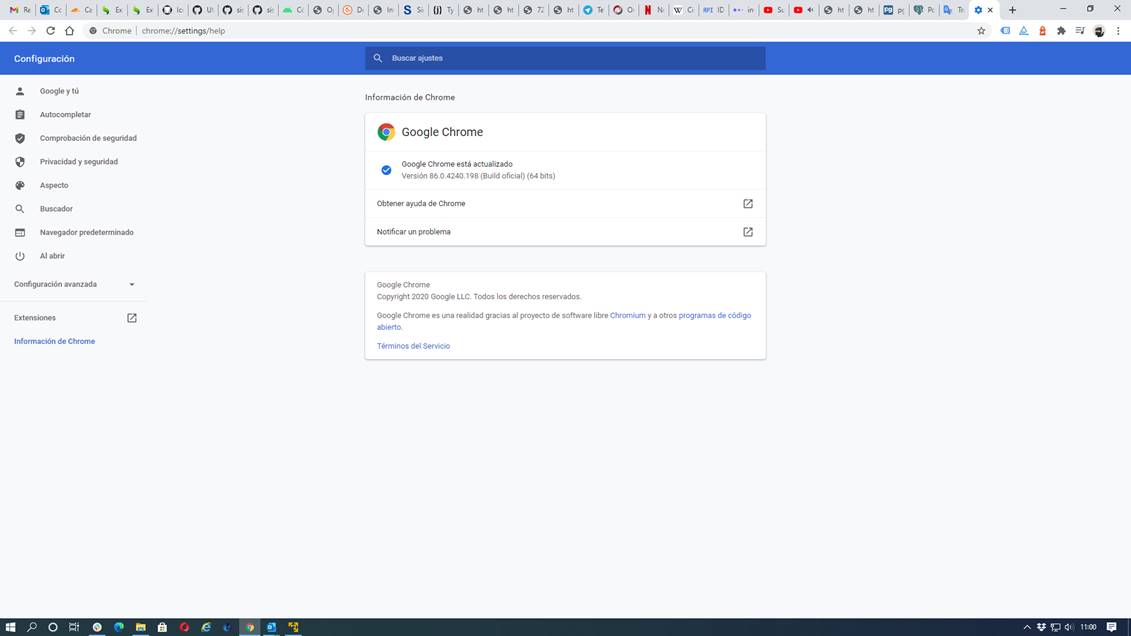1131x636 pixels.
Task: Click the Aspecto palette icon
Action: (20, 185)
